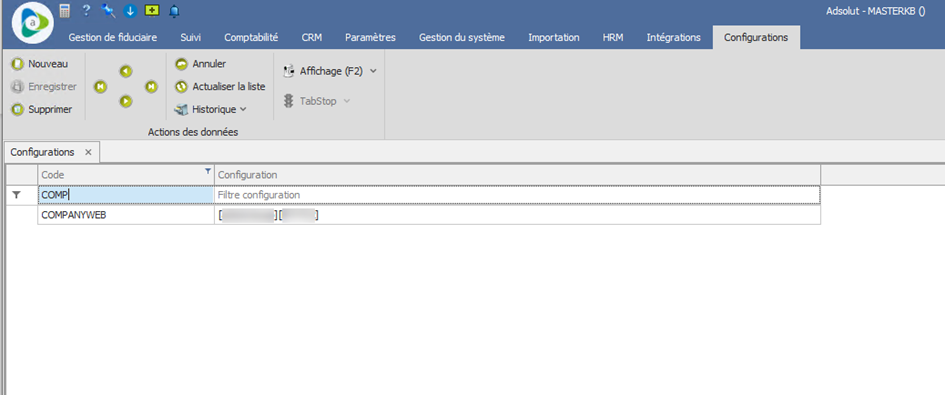Select the COMPANYWEB code cell
945x395 pixels.
coord(125,215)
